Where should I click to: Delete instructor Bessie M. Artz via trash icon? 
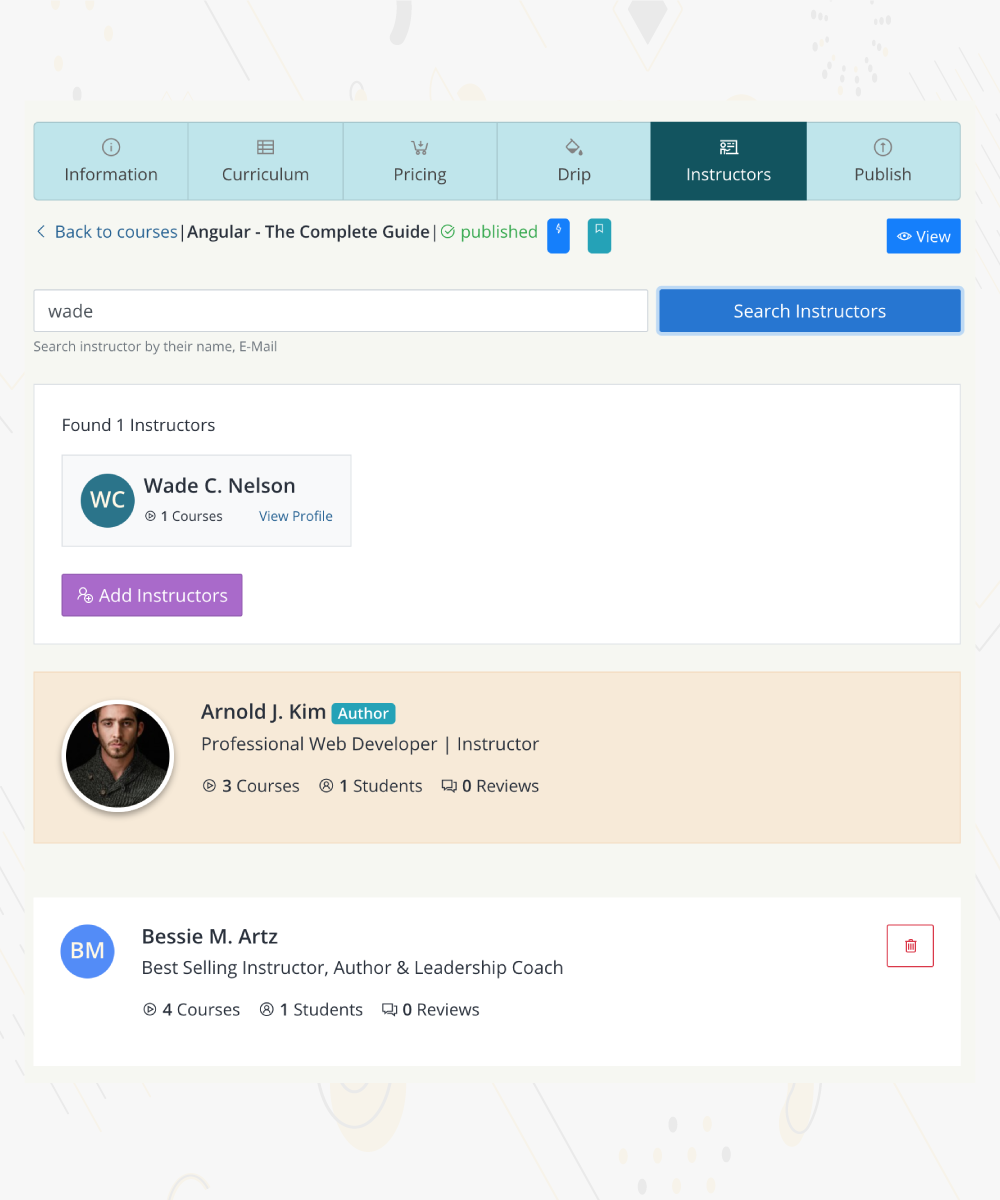(910, 946)
